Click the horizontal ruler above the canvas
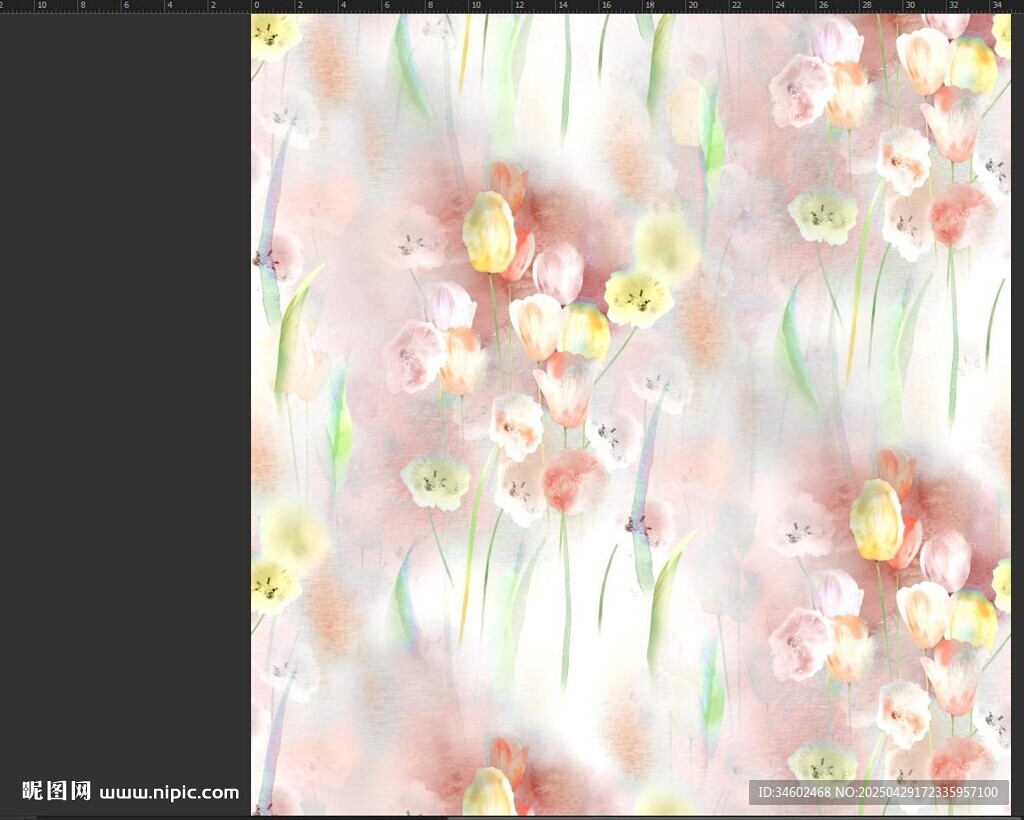Viewport: 1024px width, 820px height. (512, 7)
